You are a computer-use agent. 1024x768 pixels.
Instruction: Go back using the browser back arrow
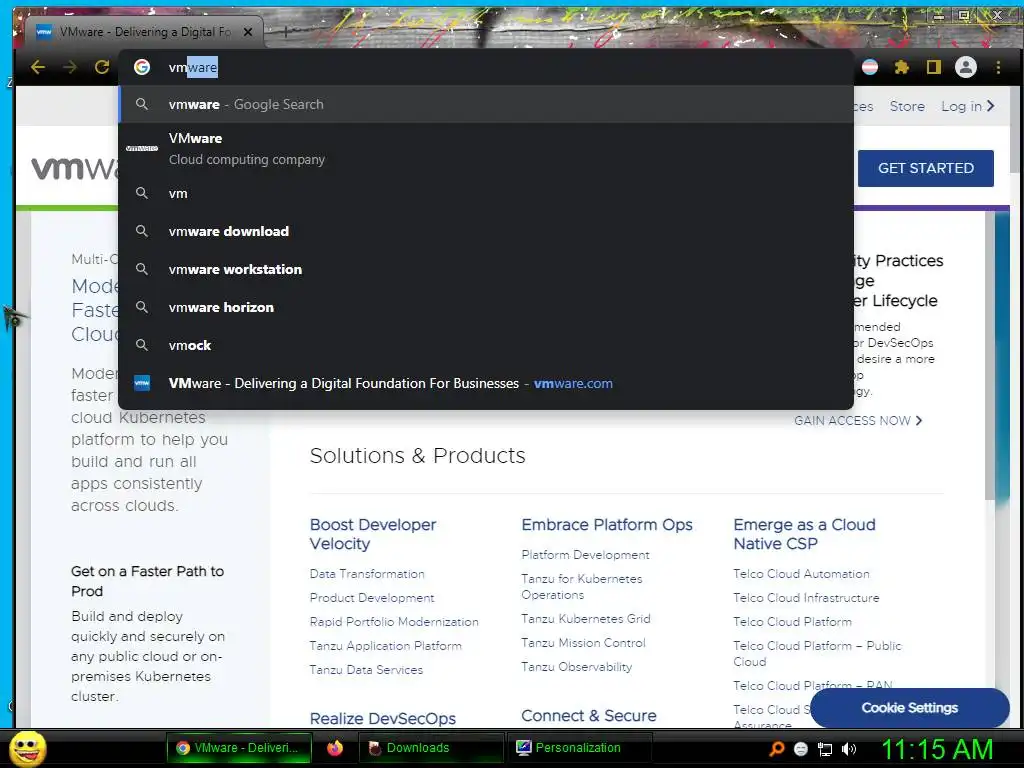point(38,67)
